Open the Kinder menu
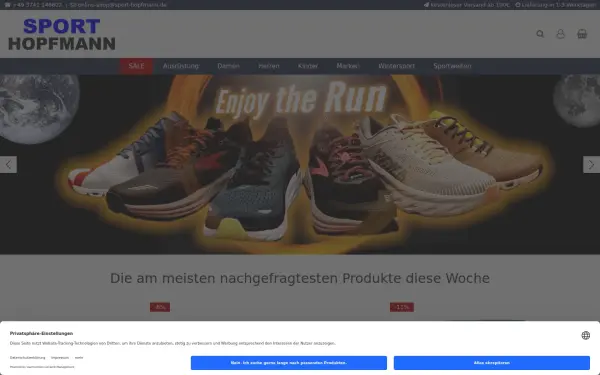This screenshot has height=375, width=600. (308, 66)
